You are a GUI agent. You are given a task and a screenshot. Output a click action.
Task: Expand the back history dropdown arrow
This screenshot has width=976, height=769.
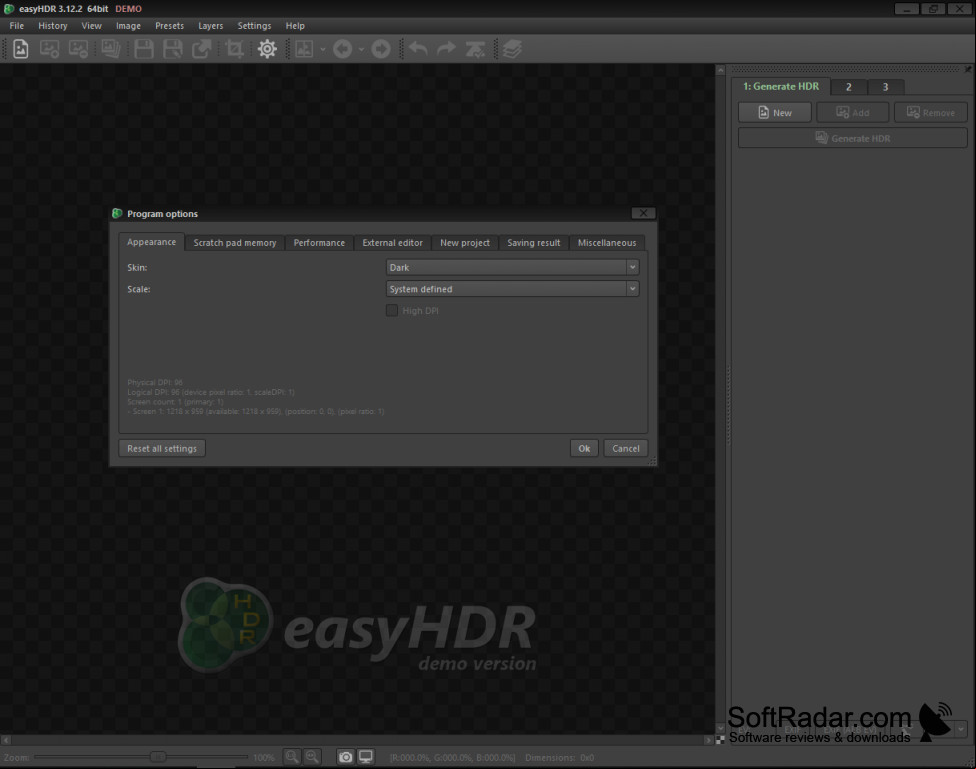pos(361,49)
